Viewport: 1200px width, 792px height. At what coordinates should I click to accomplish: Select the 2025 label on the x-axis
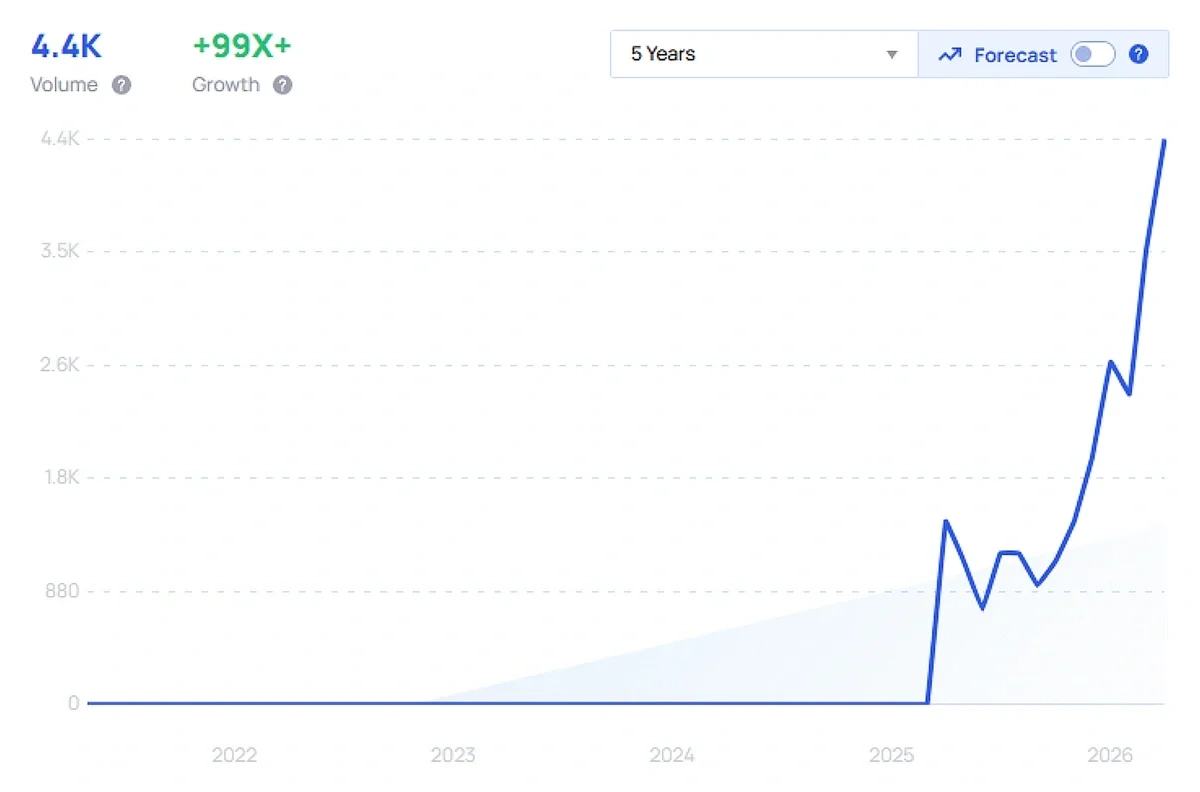click(x=891, y=755)
